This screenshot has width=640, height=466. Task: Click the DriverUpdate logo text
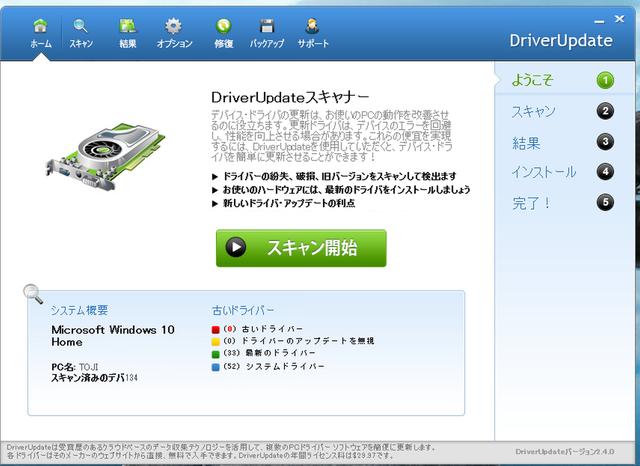coord(561,40)
